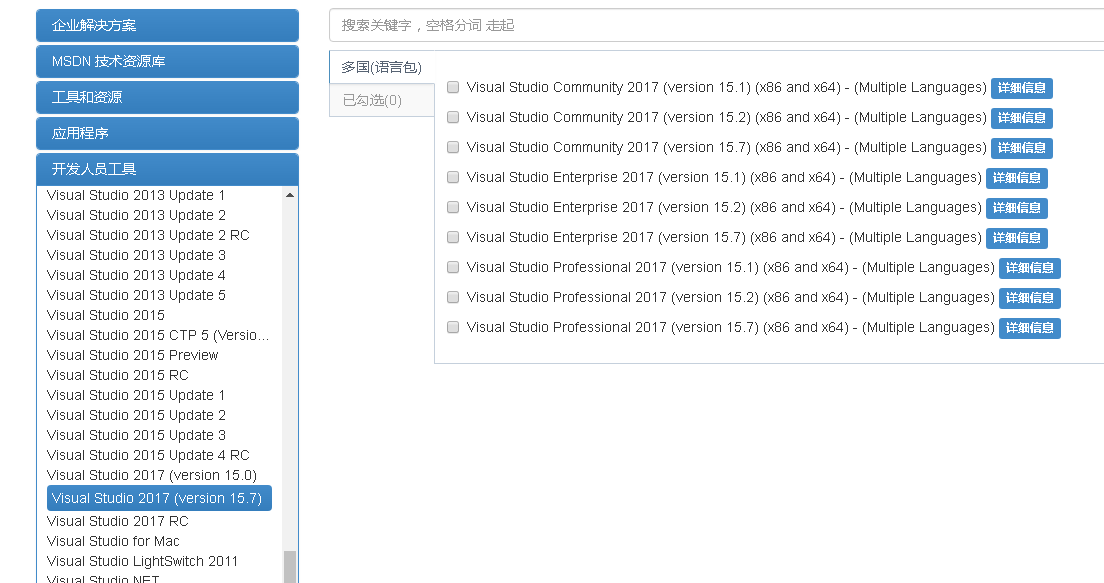Select Visual Studio 2015 Update 3
The height and width of the screenshot is (583, 1104).
(136, 435)
